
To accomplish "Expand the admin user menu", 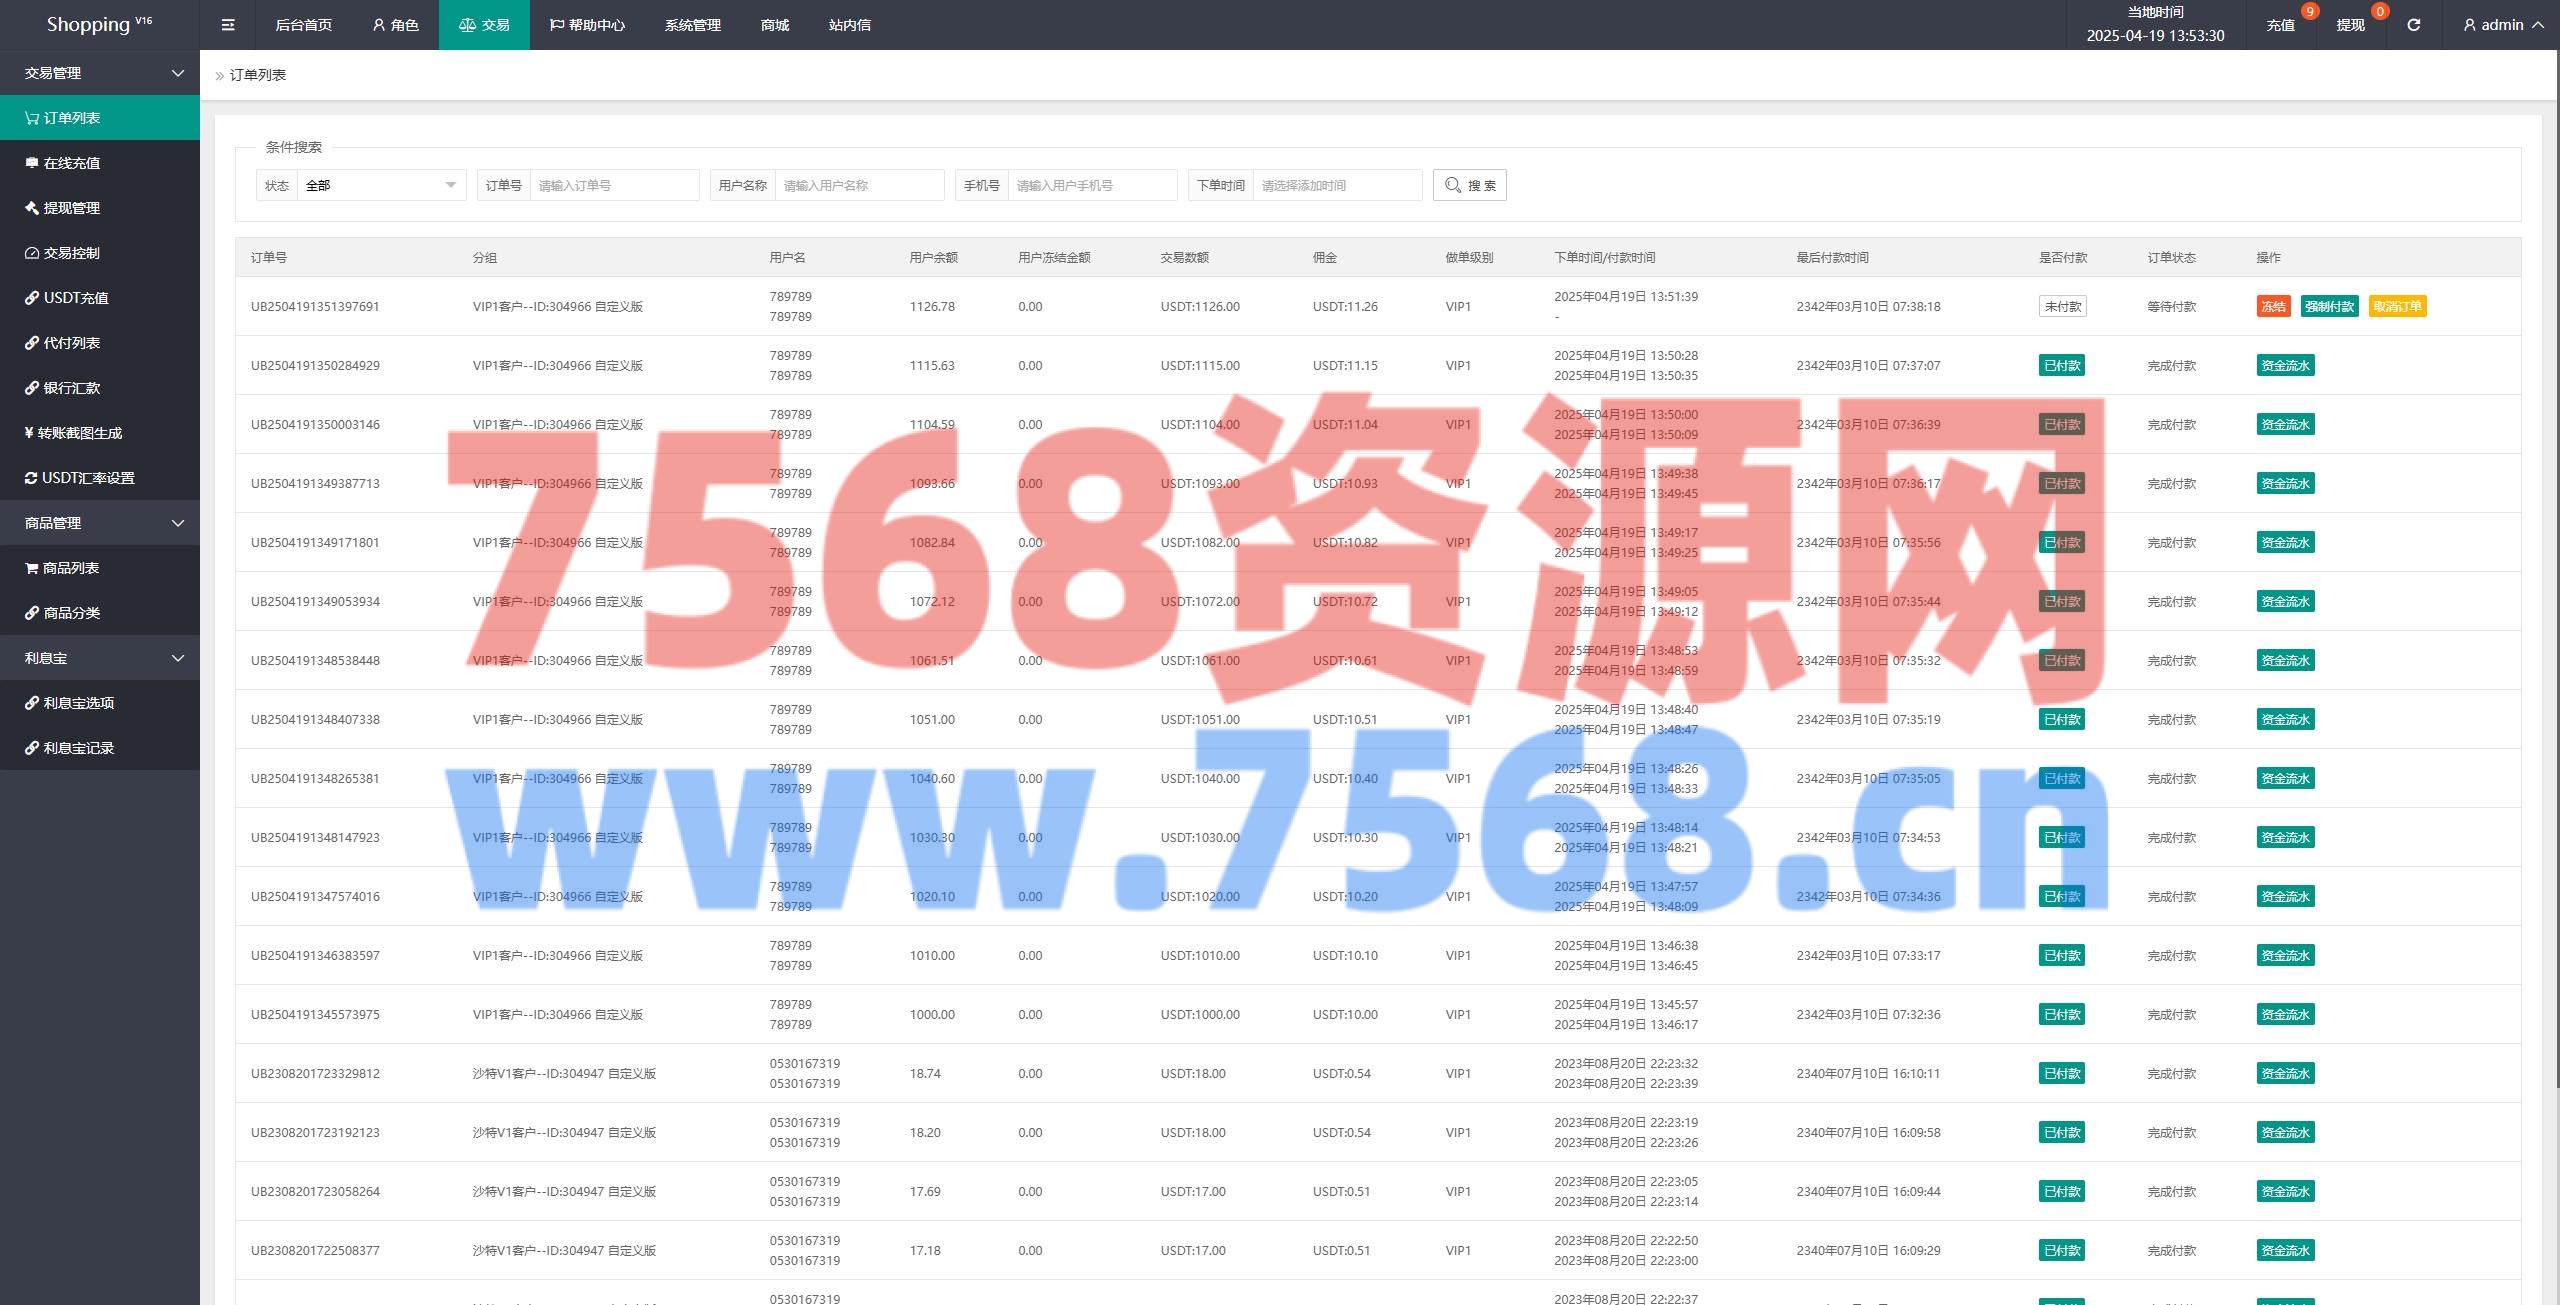I will 2503,25.
